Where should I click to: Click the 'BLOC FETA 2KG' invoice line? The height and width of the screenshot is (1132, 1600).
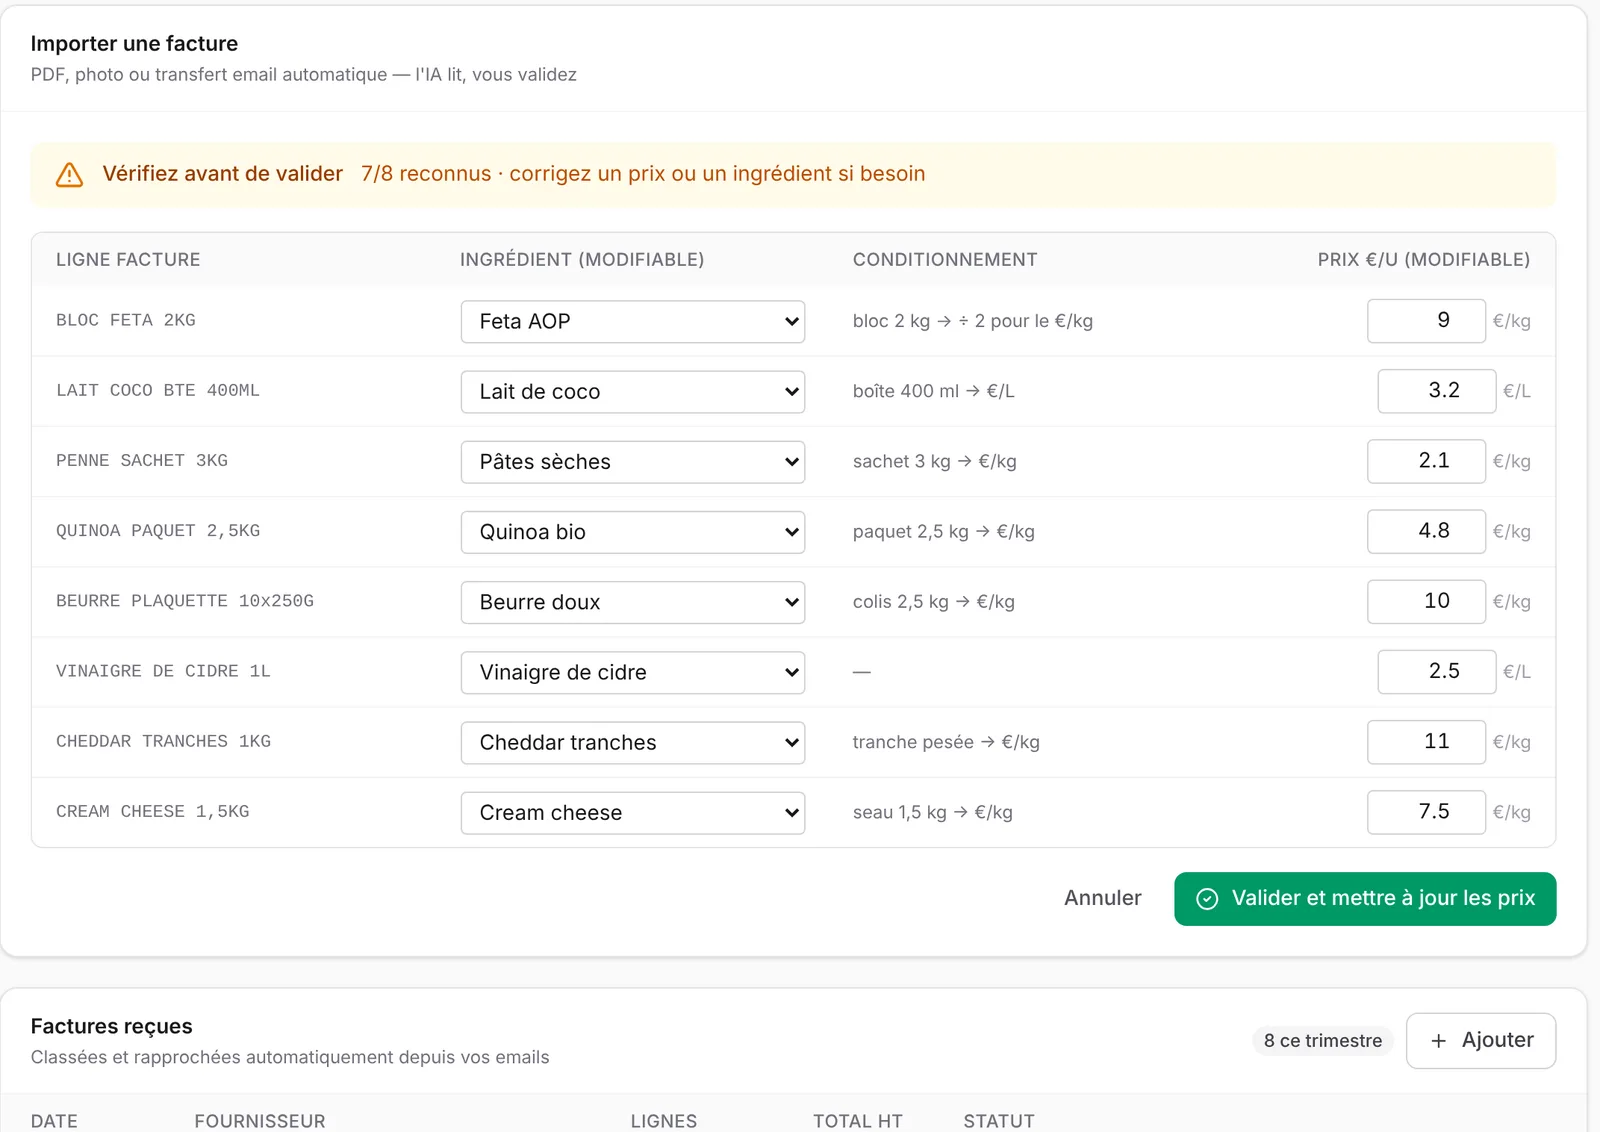point(126,321)
